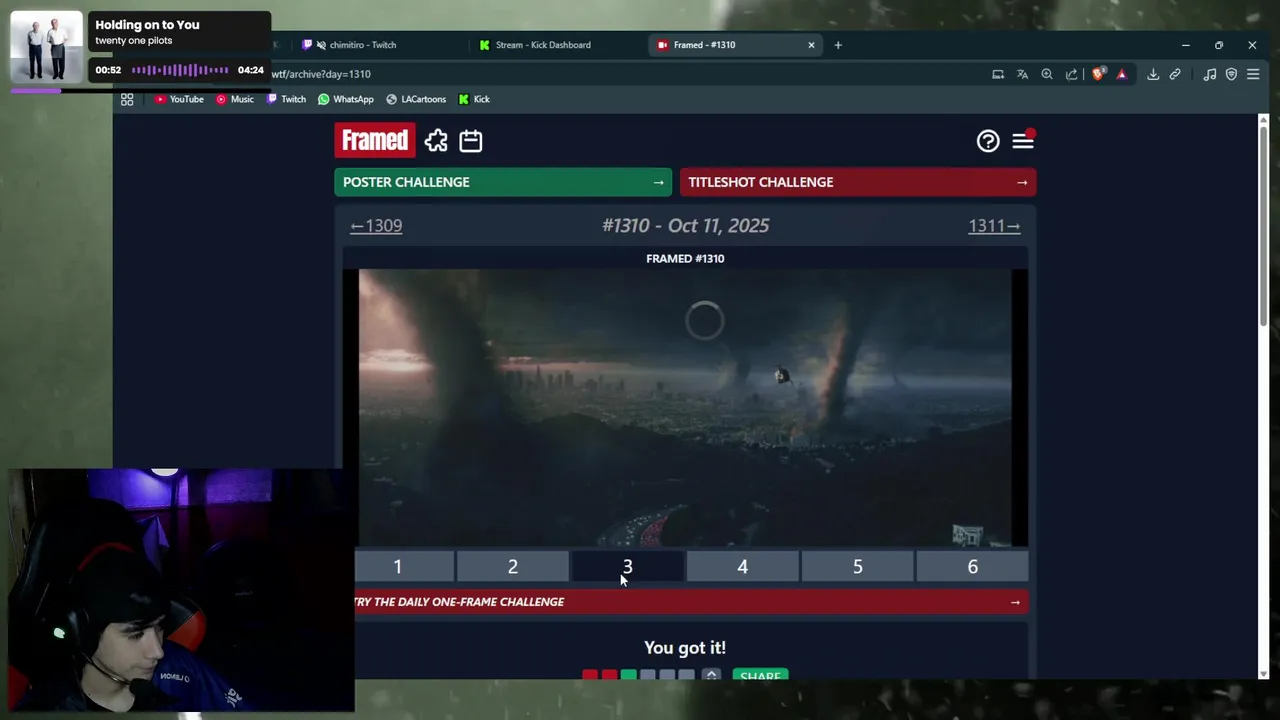1280x720 pixels.
Task: Open the Twitch bookmark
Action: (286, 99)
